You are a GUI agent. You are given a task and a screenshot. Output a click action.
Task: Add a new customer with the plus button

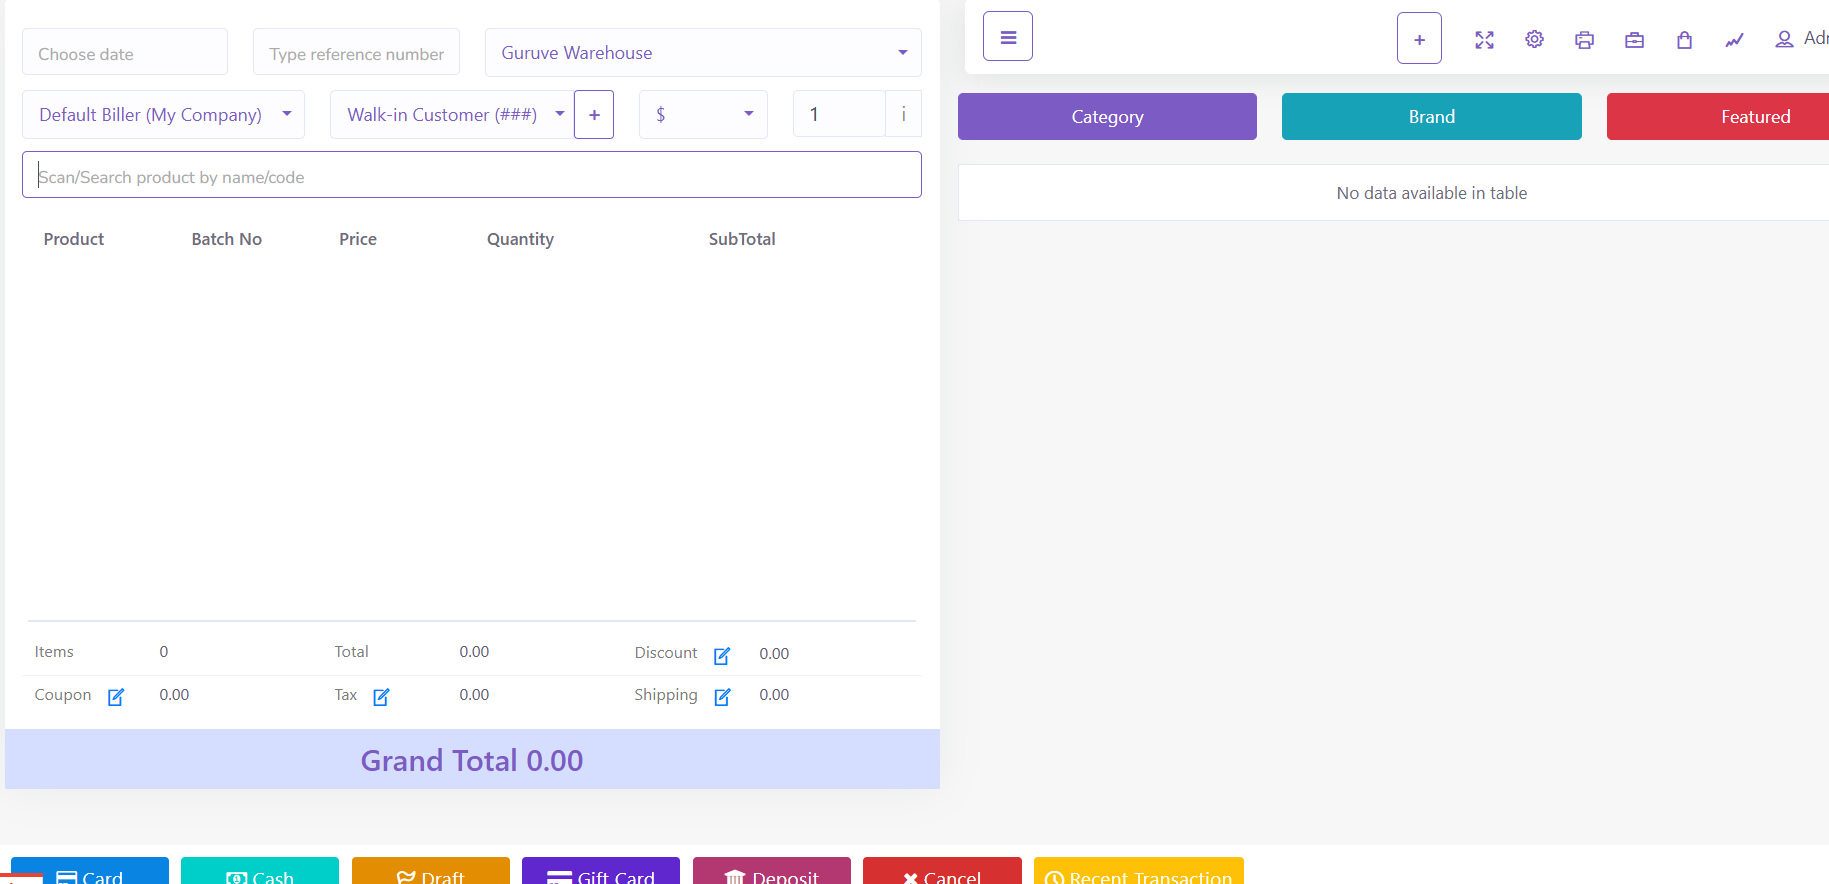[594, 115]
